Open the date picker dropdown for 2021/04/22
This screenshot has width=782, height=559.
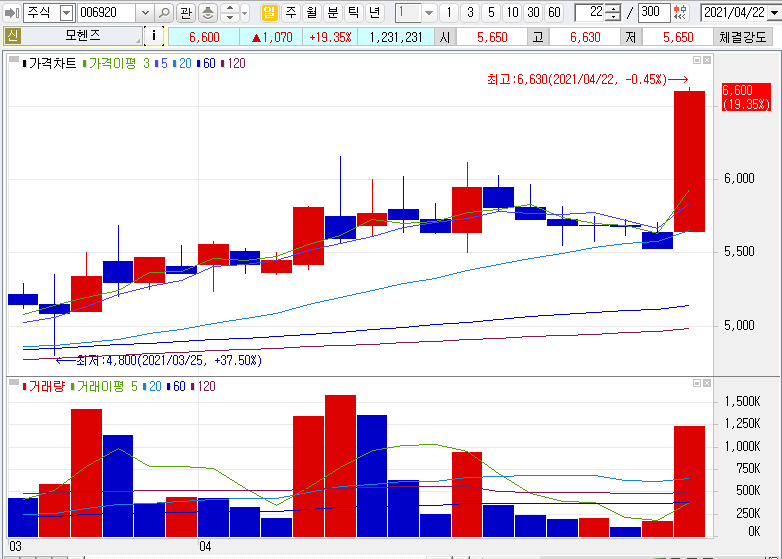[775, 13]
